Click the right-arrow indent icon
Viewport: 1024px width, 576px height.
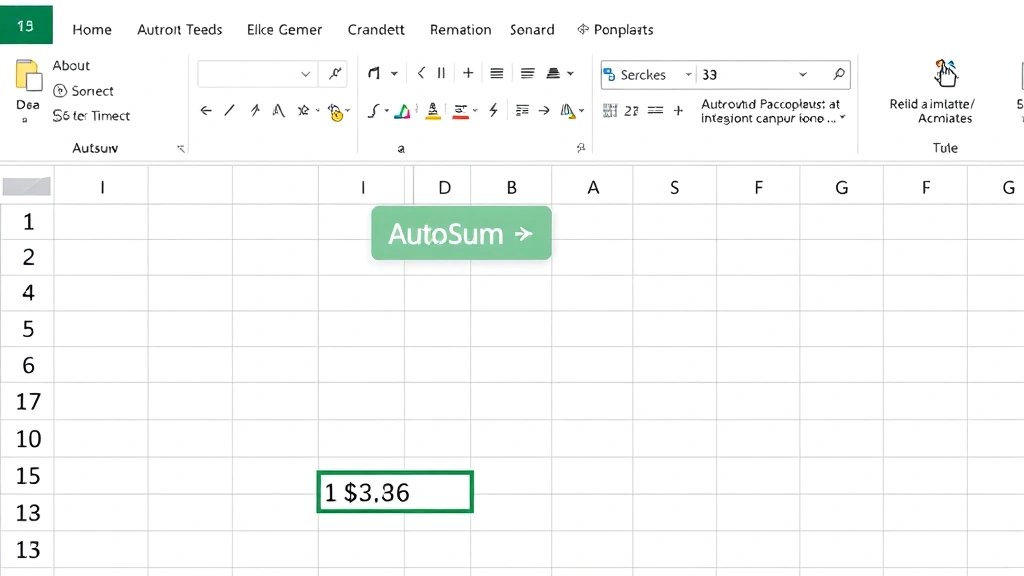pos(544,111)
